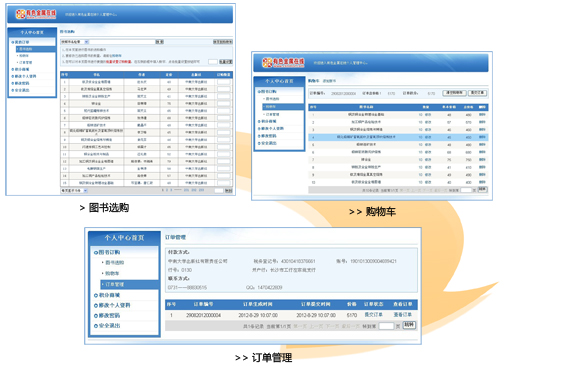Screen dimensions: 584x377
Task: Click 个人中心首页 header in order management panel
Action: tap(124, 238)
